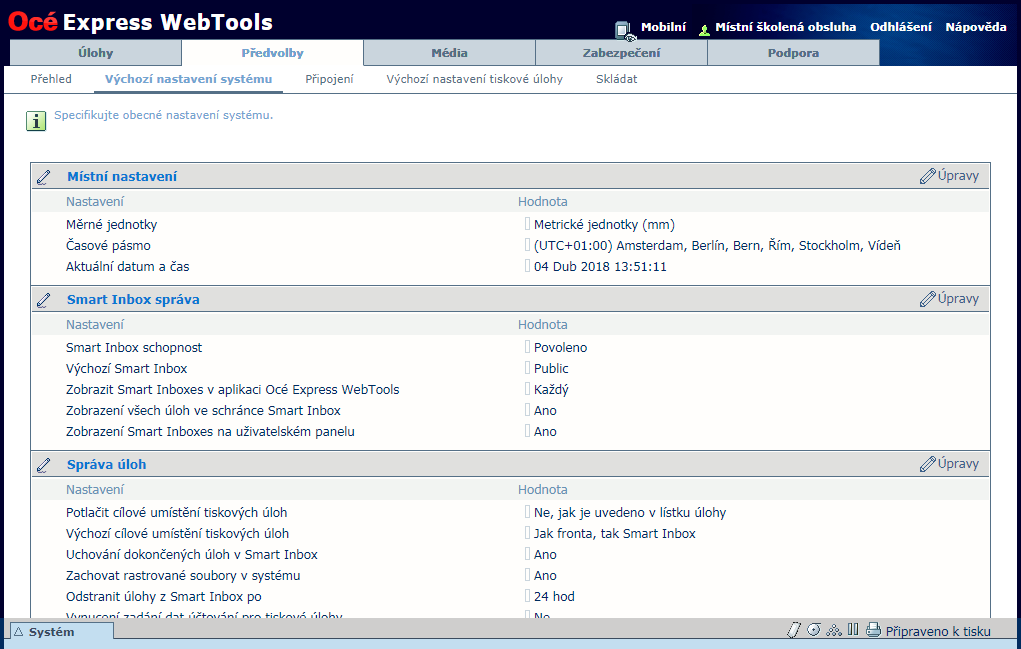Click Úpravy for Místní nastavení
This screenshot has height=649, width=1021.
coord(949,176)
